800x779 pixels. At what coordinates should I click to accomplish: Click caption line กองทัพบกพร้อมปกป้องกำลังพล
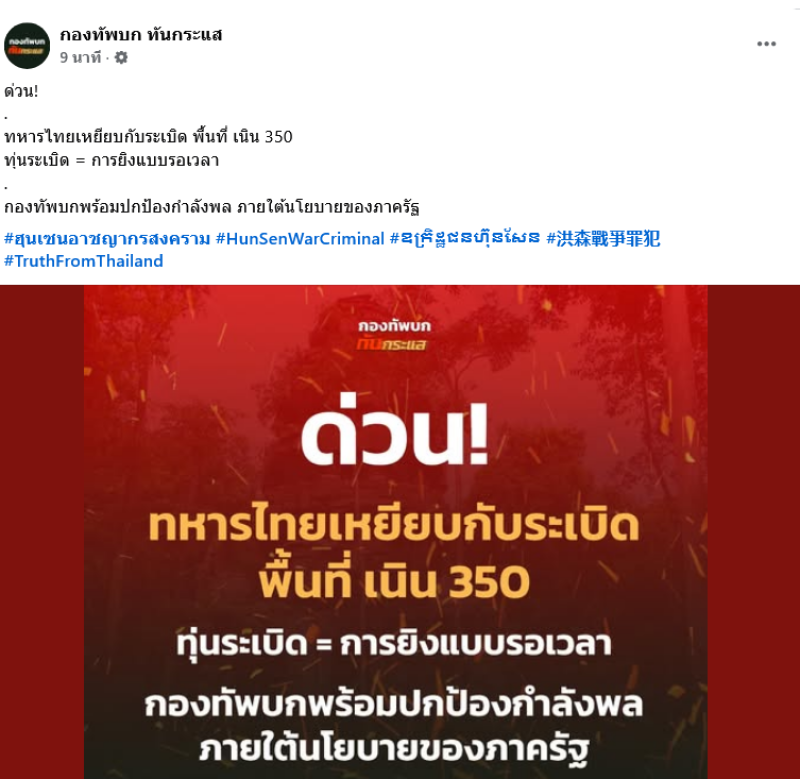[x=117, y=207]
